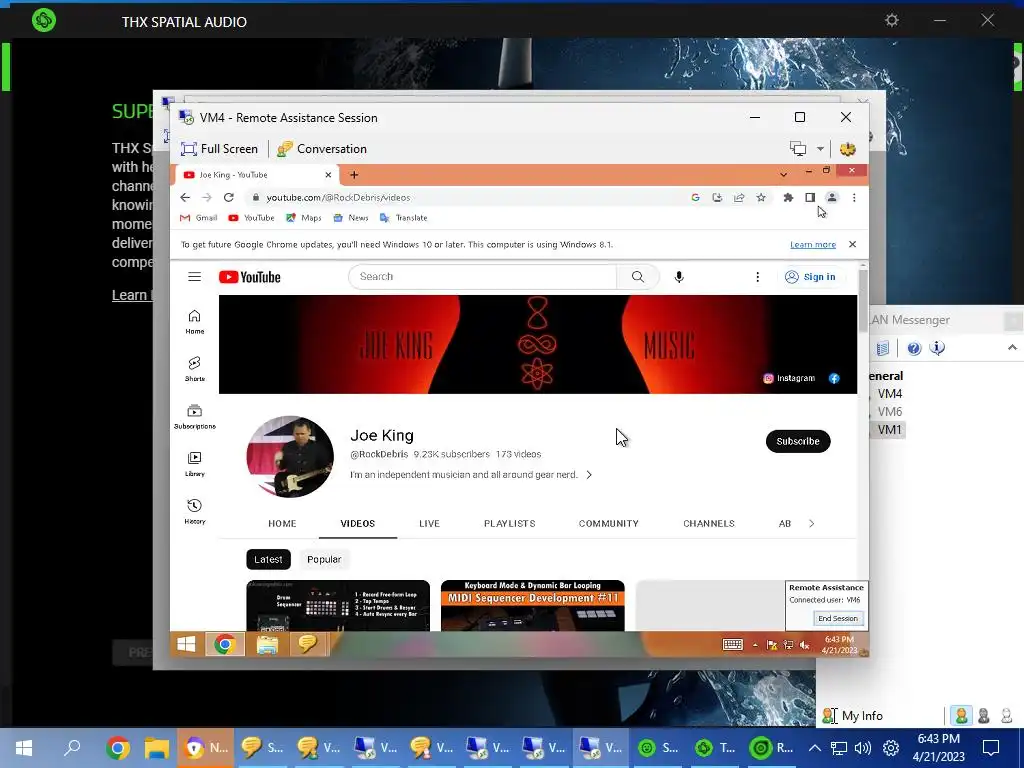
Task: Click the Full Screen icon in the Remote Assistance toolbar
Action: tap(189, 149)
